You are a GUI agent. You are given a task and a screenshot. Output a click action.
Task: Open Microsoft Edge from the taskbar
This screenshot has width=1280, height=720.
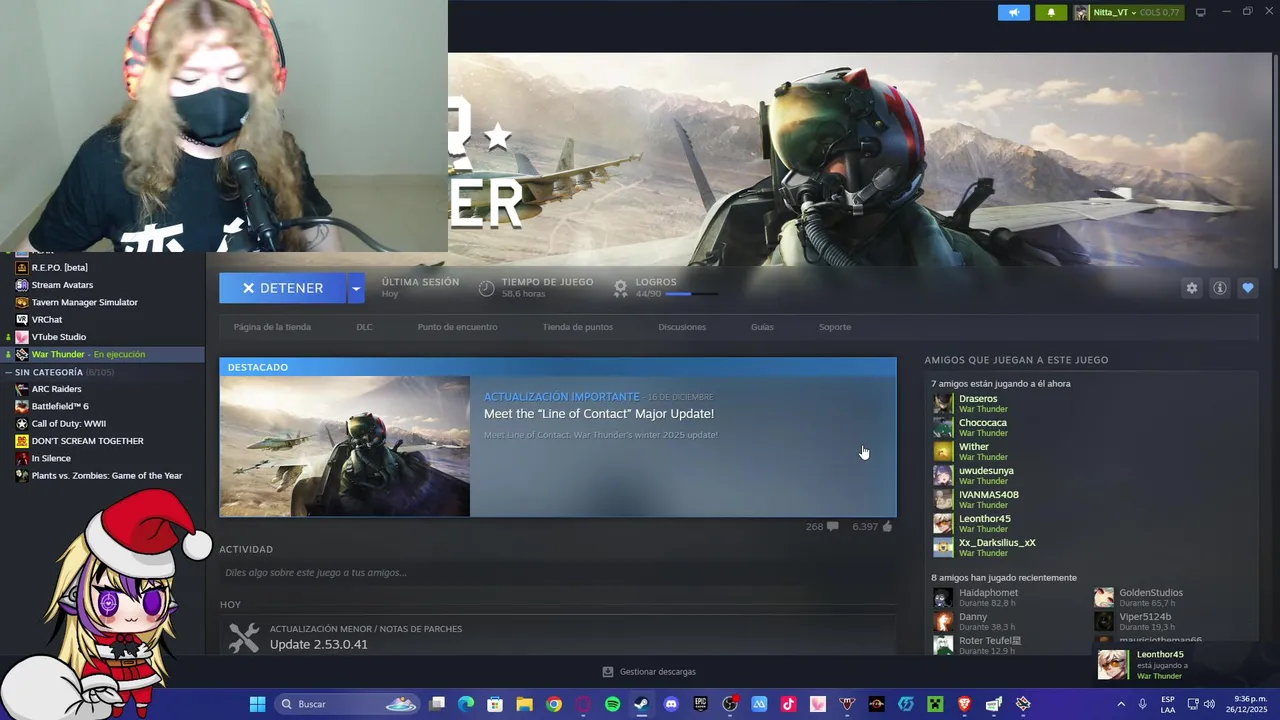click(x=466, y=704)
